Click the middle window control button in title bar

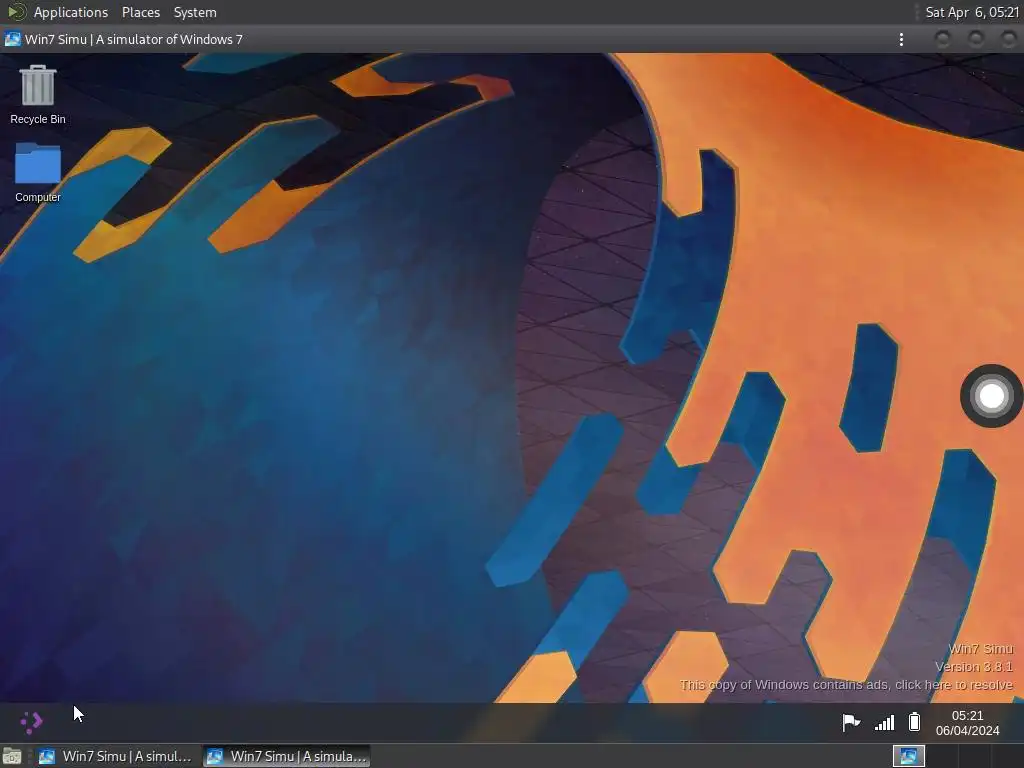point(976,40)
